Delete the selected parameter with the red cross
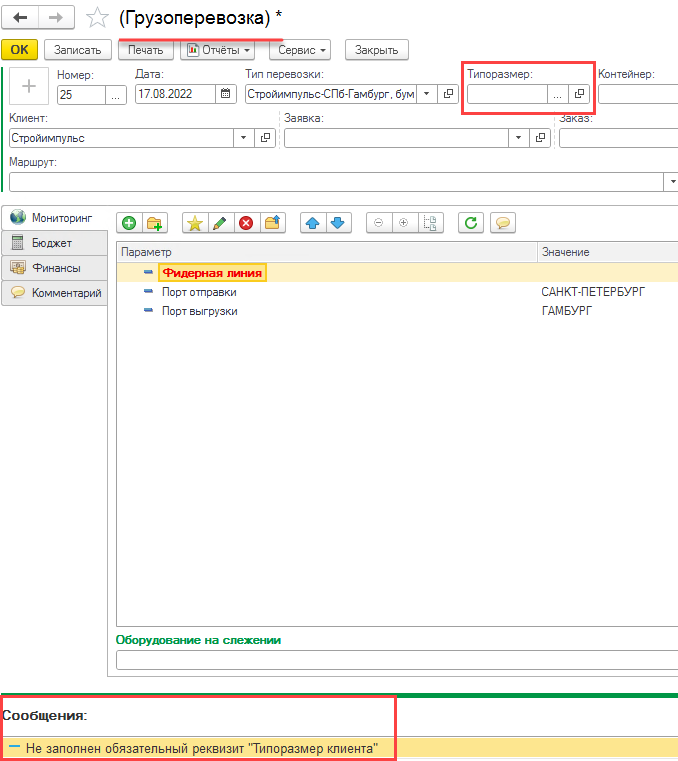This screenshot has height=761, width=678. 247,223
